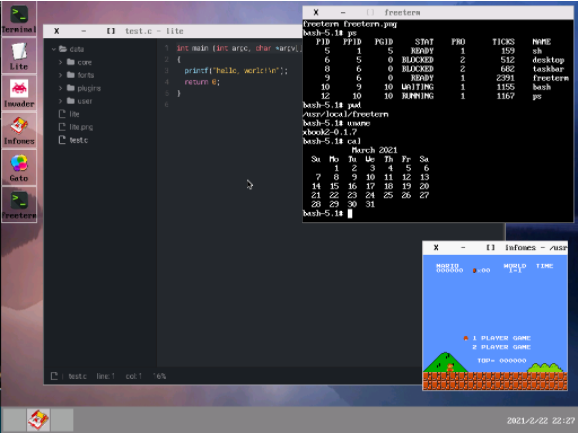Open the Gato app icon
Viewport: 578px width, 434px height.
[x=19, y=167]
